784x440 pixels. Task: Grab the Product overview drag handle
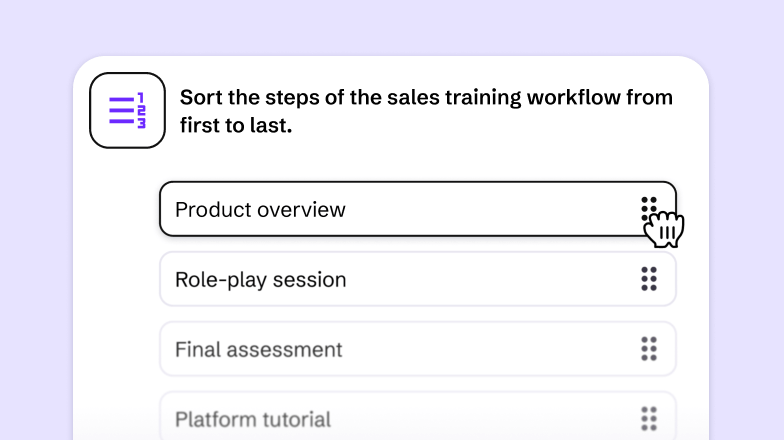[649, 207]
